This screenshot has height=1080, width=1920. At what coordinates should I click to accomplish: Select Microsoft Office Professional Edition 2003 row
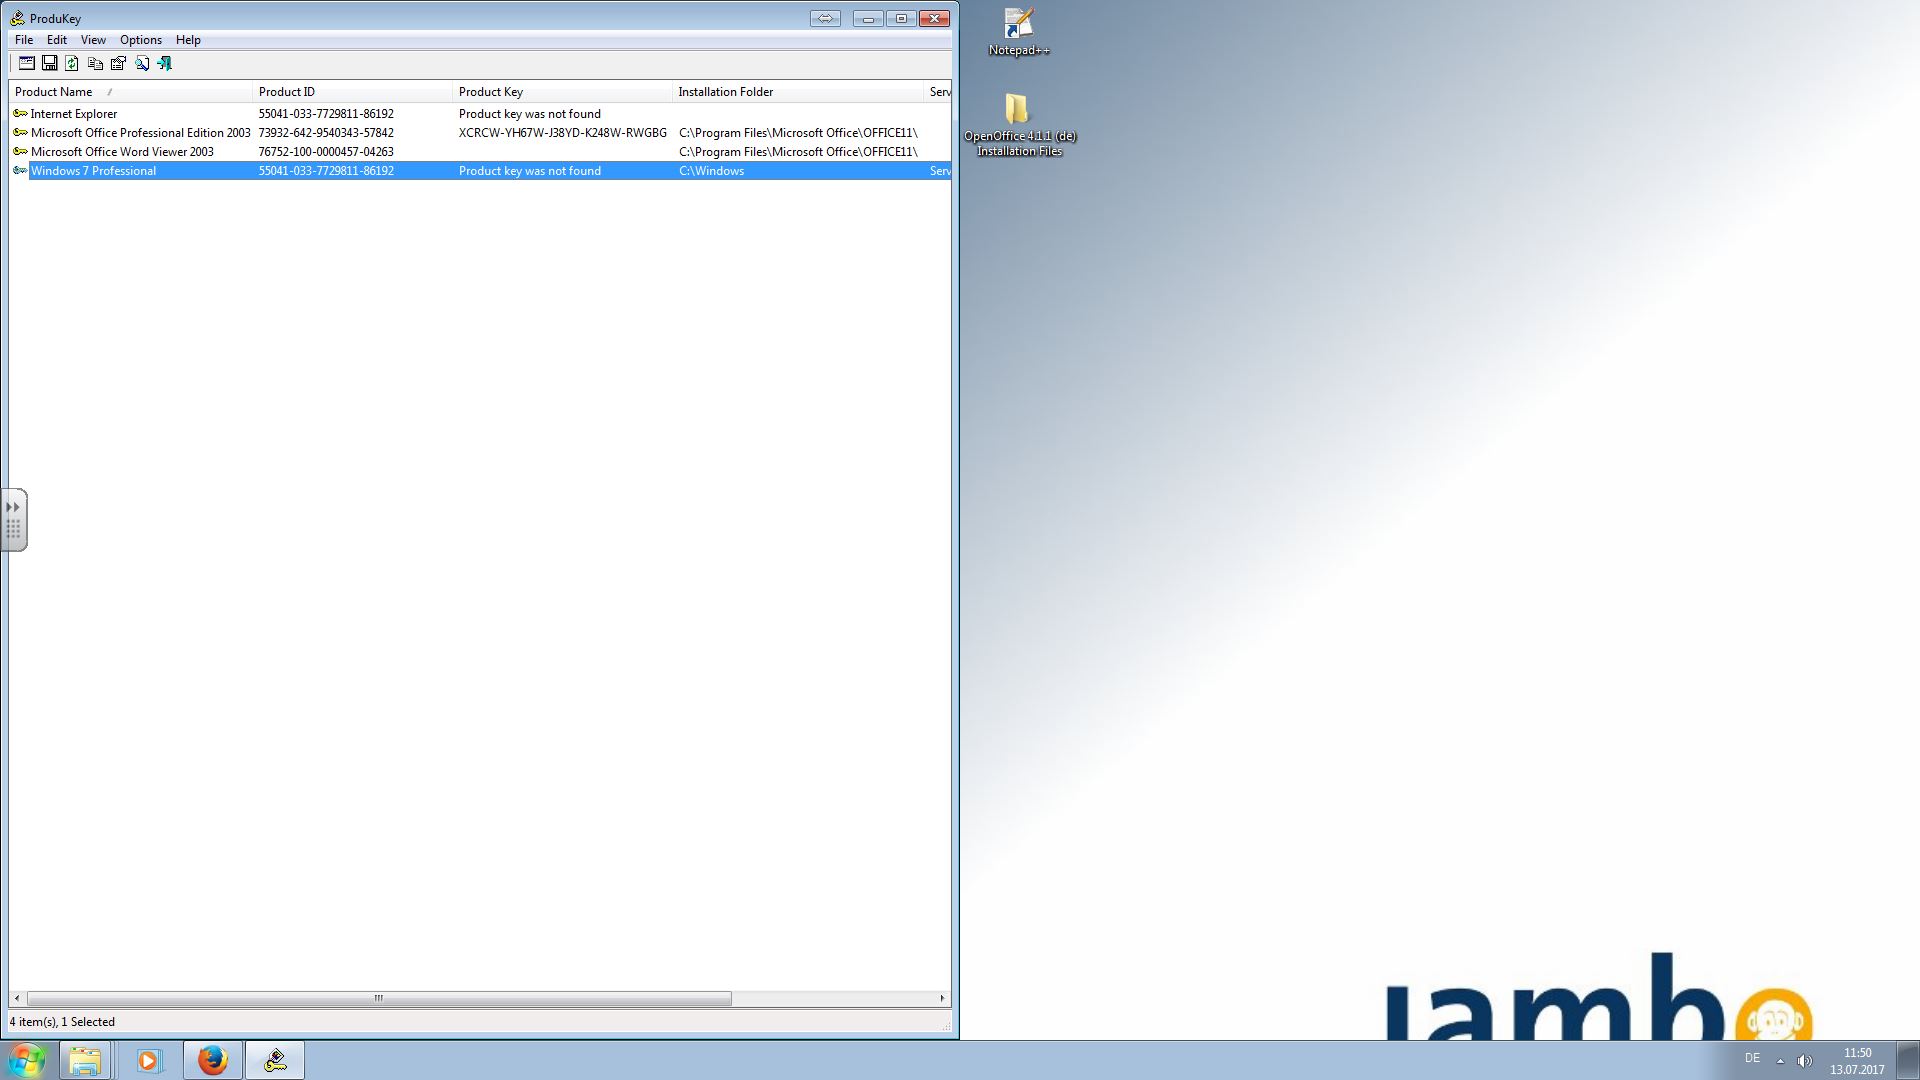point(141,133)
